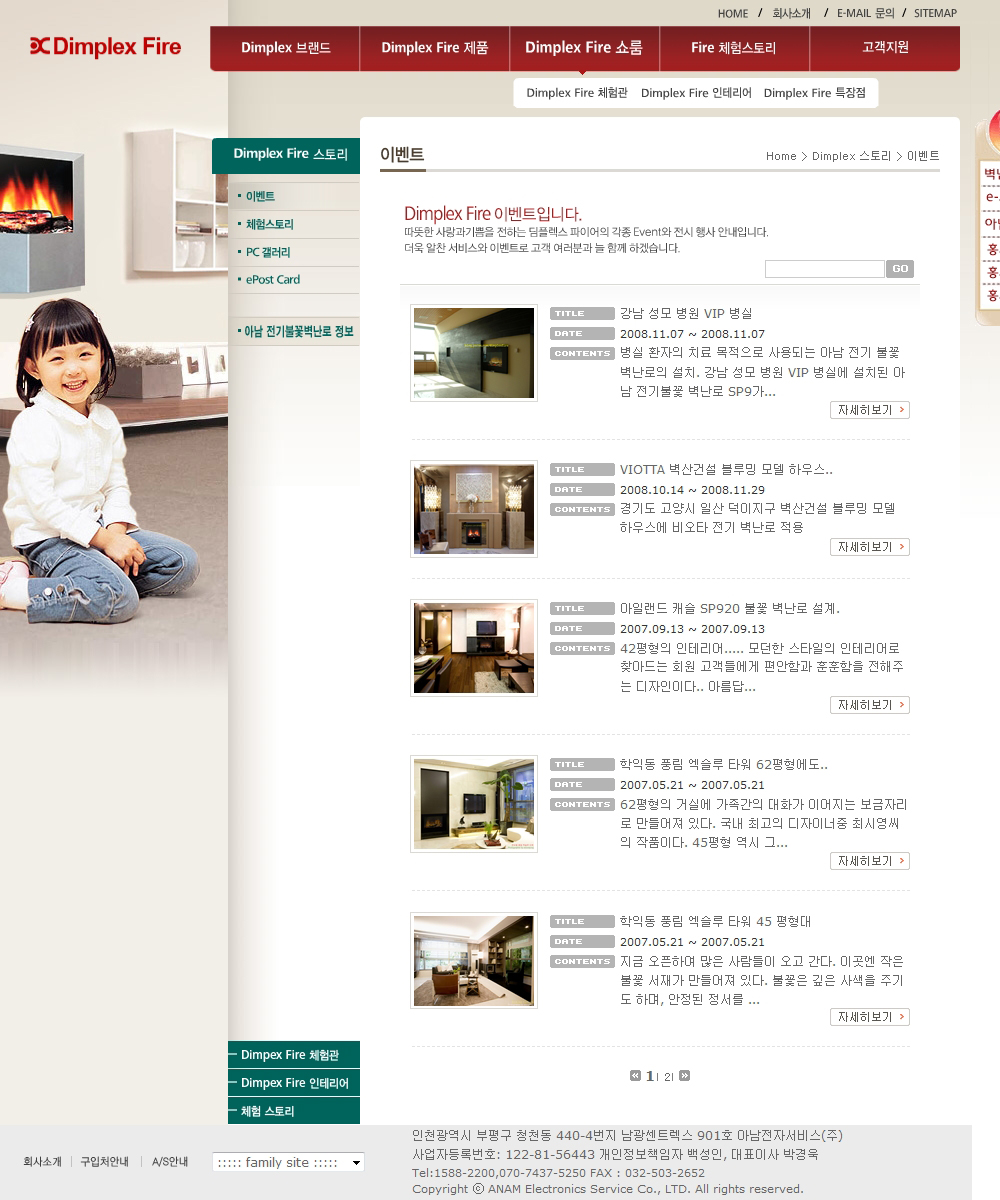1000x1200 pixels.
Task: Select 체험스토리 in the left sidebar
Action: pyautogui.click(x=270, y=224)
